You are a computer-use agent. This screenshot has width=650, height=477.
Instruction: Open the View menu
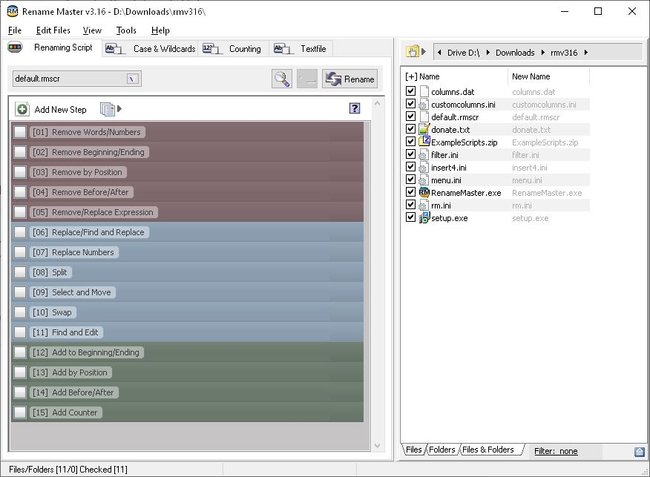click(92, 30)
